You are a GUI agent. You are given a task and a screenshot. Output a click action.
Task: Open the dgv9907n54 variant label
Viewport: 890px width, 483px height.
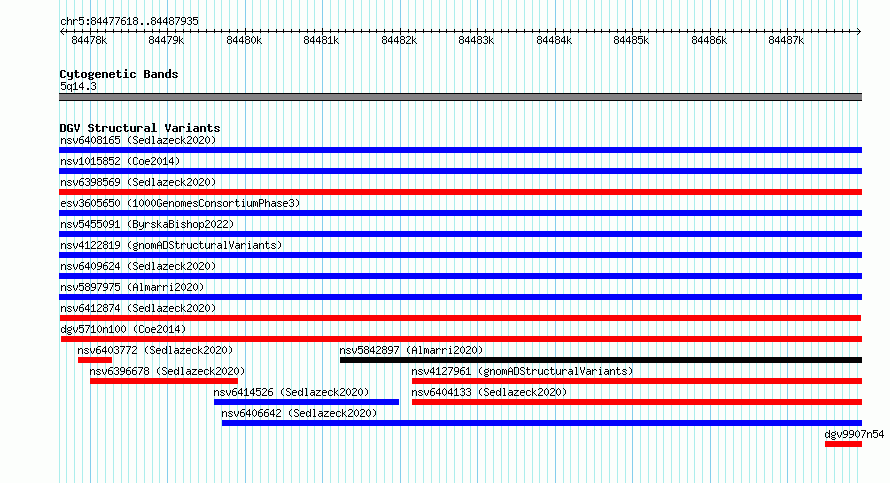click(x=854, y=434)
